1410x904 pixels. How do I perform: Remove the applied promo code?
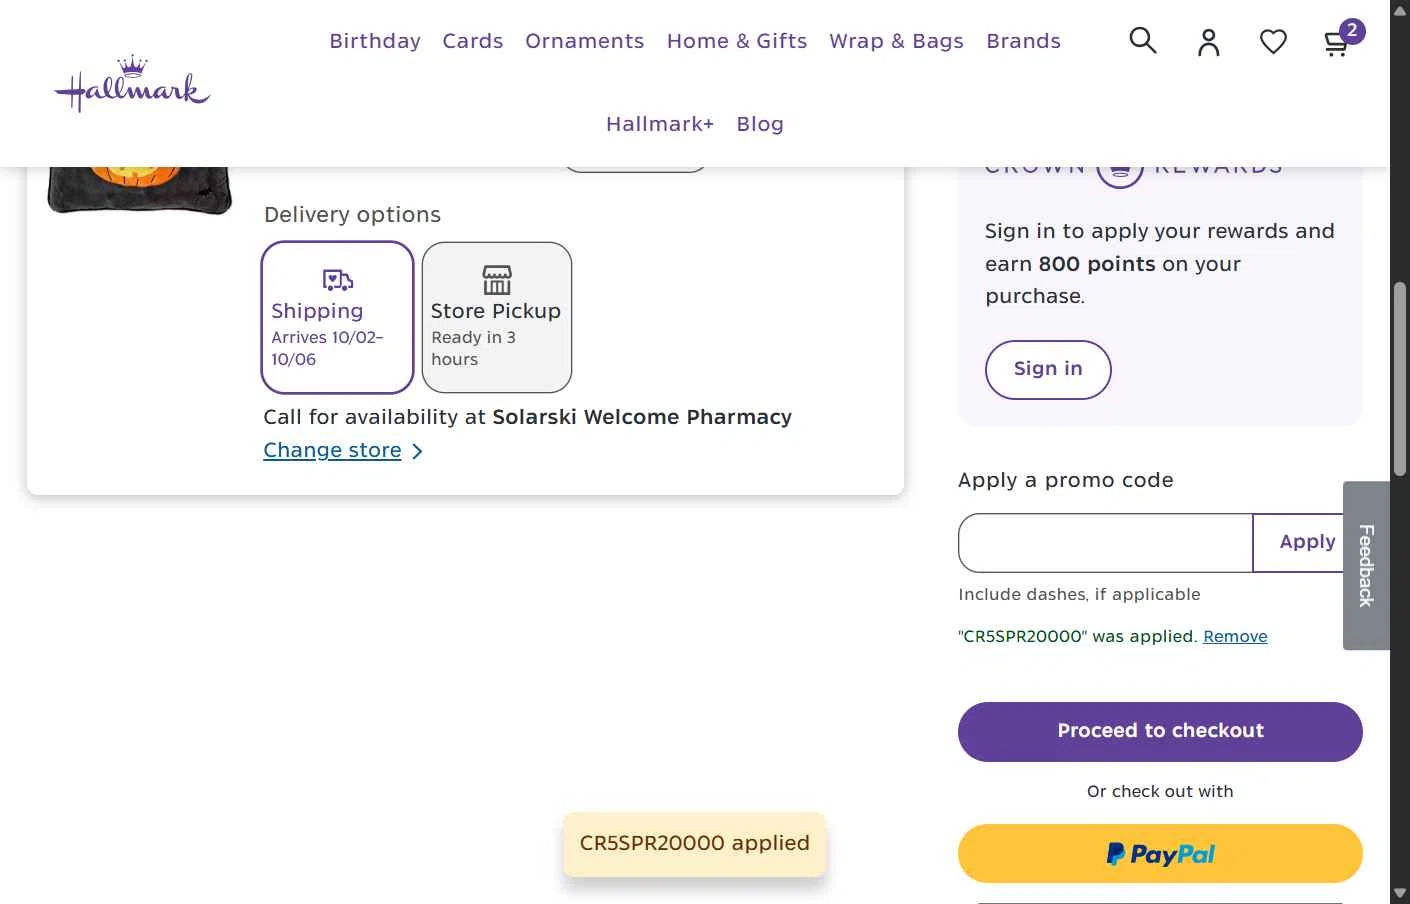[x=1235, y=637]
